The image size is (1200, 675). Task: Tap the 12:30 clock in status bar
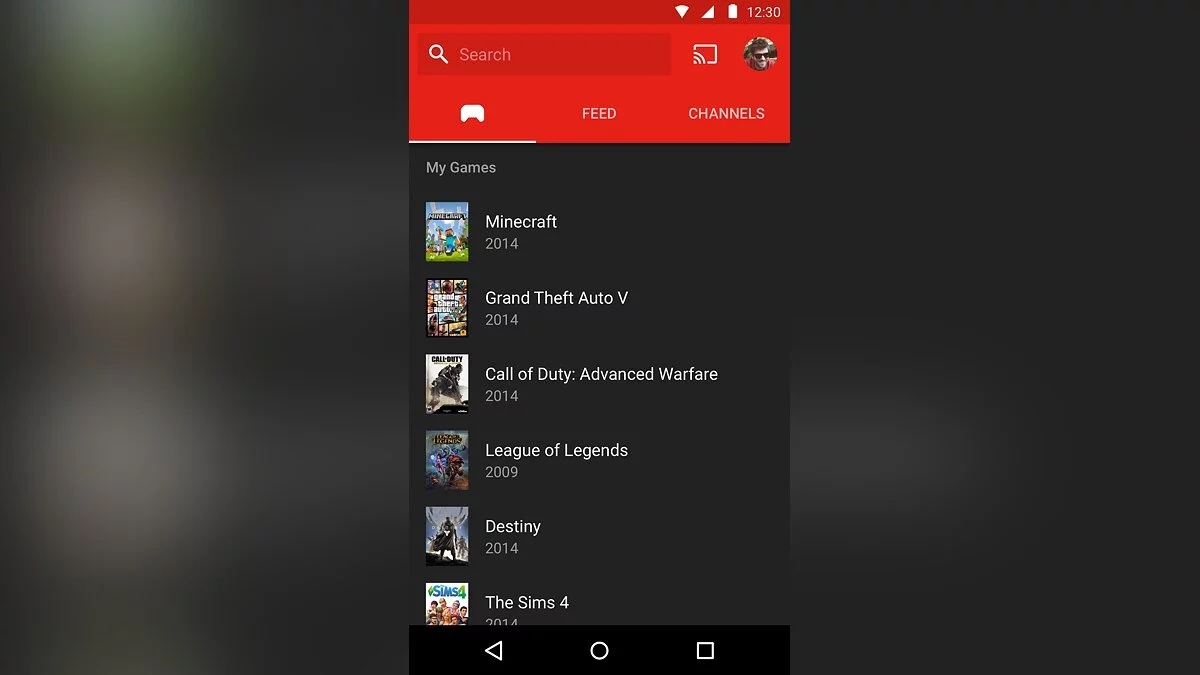[x=764, y=12]
